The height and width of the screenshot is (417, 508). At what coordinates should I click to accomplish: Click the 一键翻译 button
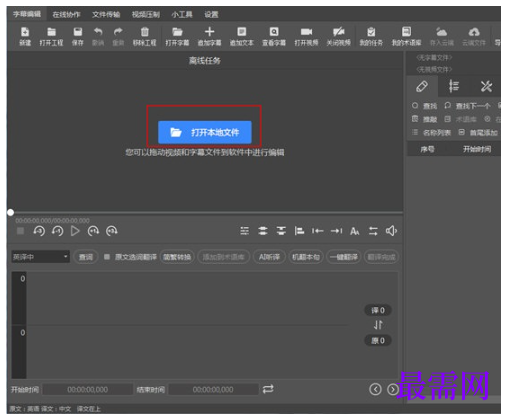(x=343, y=257)
